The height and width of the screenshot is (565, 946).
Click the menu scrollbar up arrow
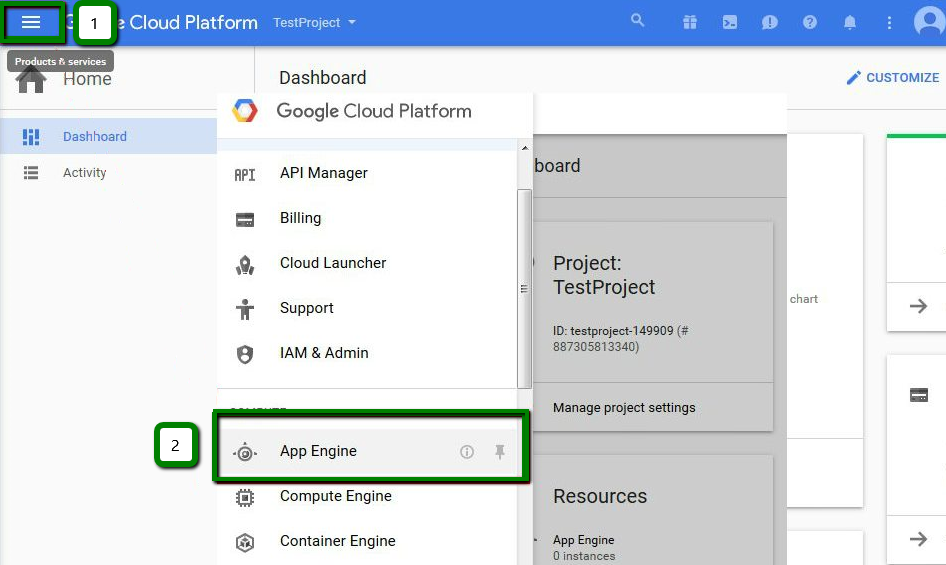(525, 148)
